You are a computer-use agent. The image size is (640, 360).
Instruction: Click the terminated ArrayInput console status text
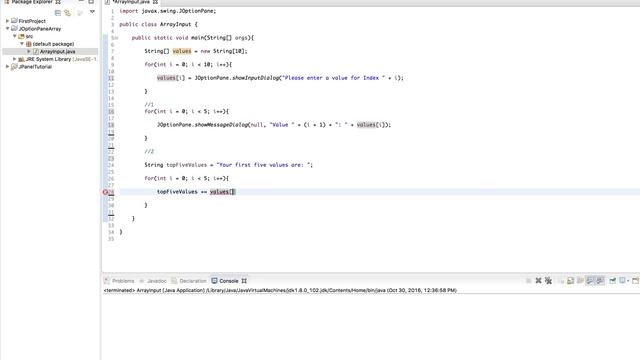click(x=280, y=290)
